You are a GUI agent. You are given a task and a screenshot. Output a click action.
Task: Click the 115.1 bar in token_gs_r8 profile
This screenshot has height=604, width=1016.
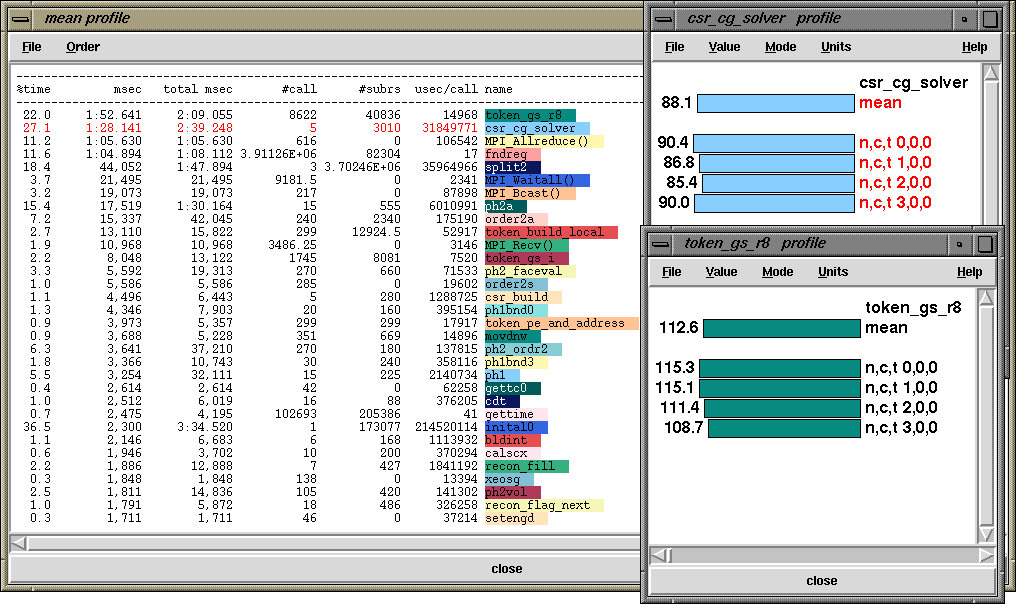coord(780,388)
